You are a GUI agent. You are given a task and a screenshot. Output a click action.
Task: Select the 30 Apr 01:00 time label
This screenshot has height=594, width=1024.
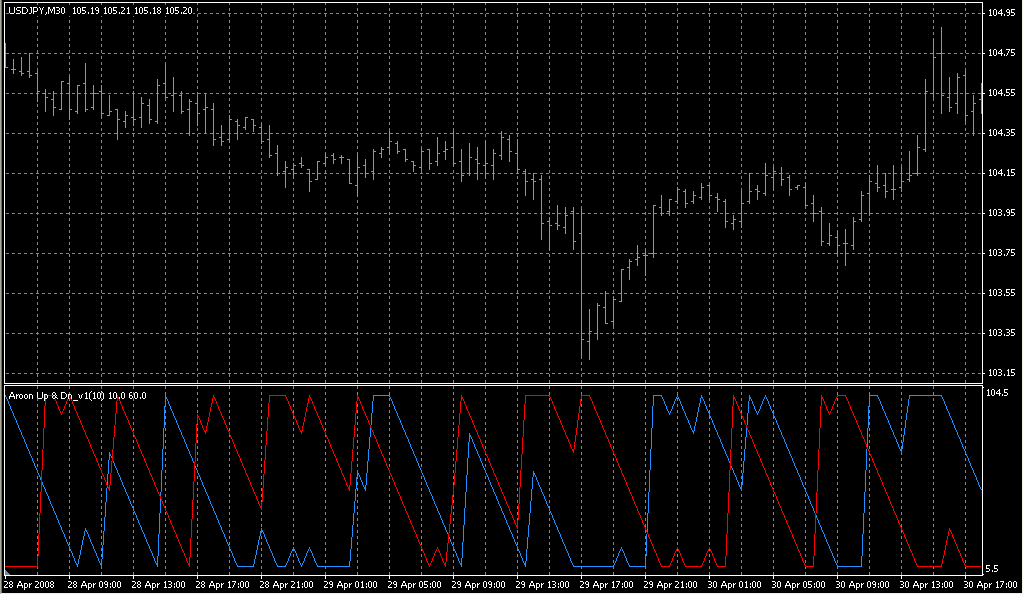(x=735, y=584)
